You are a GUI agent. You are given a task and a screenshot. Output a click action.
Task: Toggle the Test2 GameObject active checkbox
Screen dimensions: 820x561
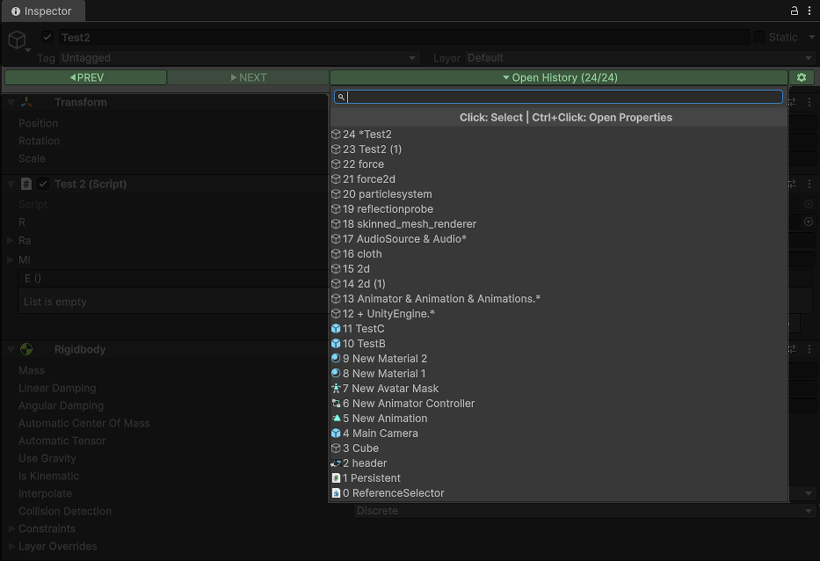click(x=47, y=38)
